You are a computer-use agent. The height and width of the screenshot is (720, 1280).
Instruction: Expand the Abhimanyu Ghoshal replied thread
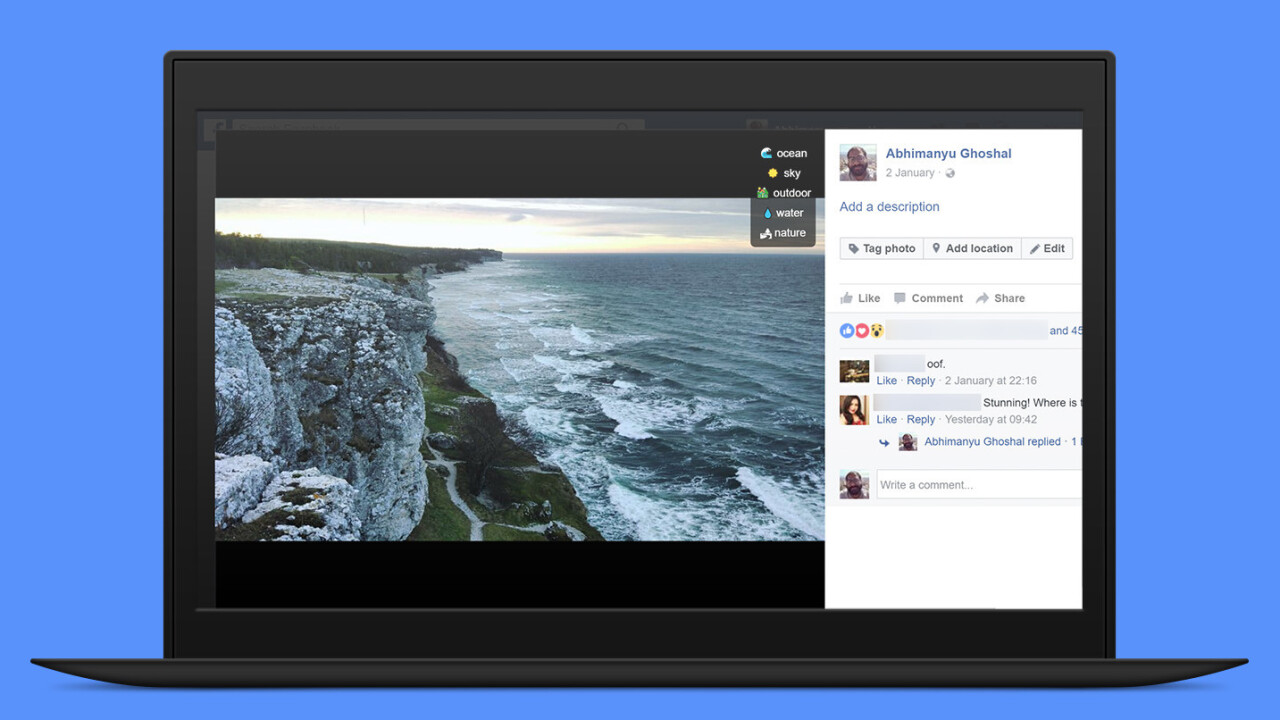click(x=992, y=442)
